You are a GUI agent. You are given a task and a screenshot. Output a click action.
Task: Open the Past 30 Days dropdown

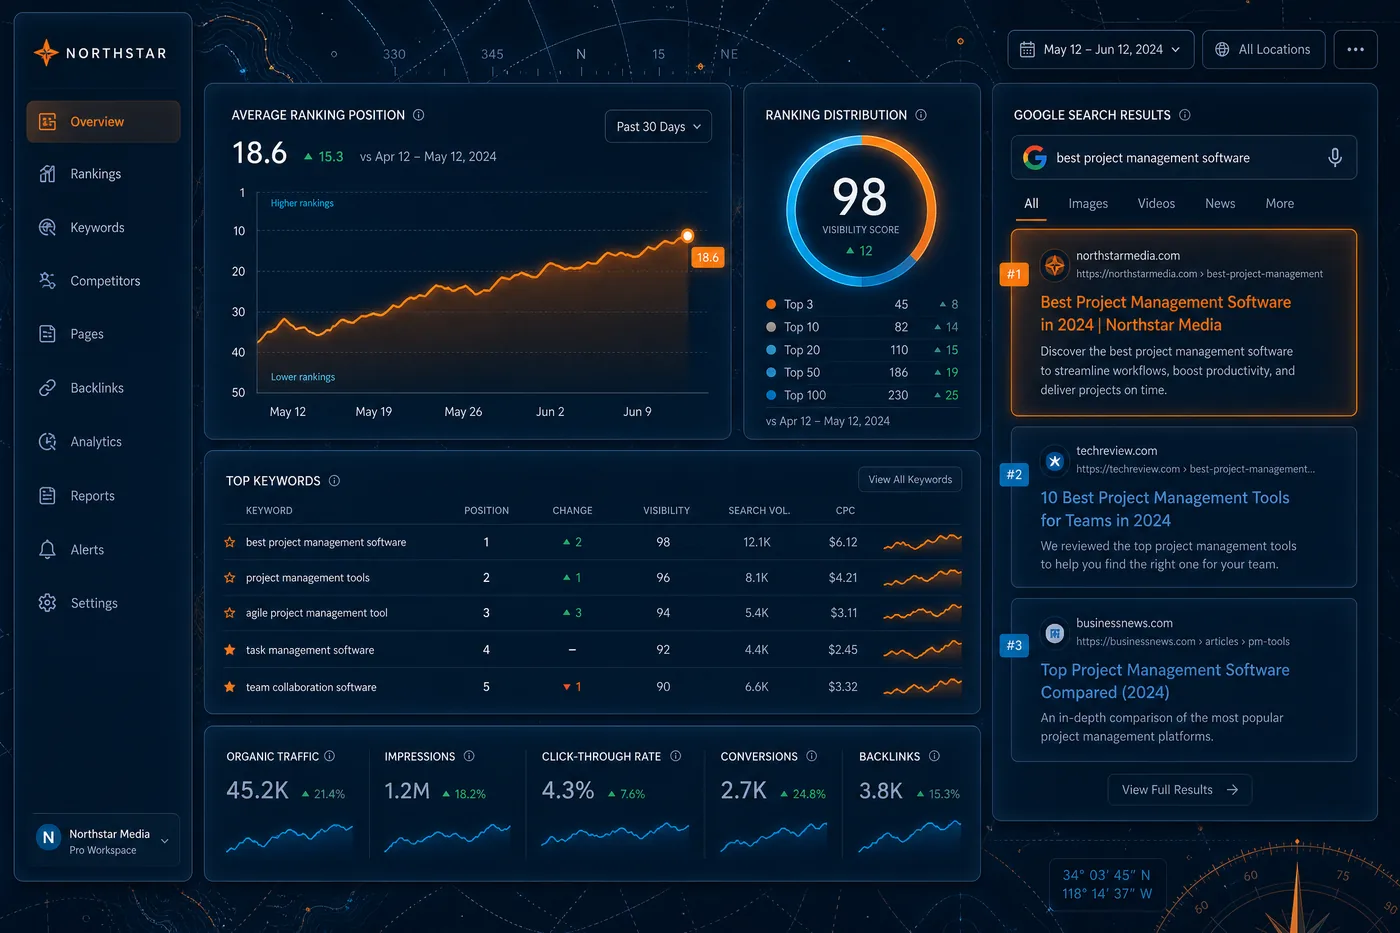(658, 127)
